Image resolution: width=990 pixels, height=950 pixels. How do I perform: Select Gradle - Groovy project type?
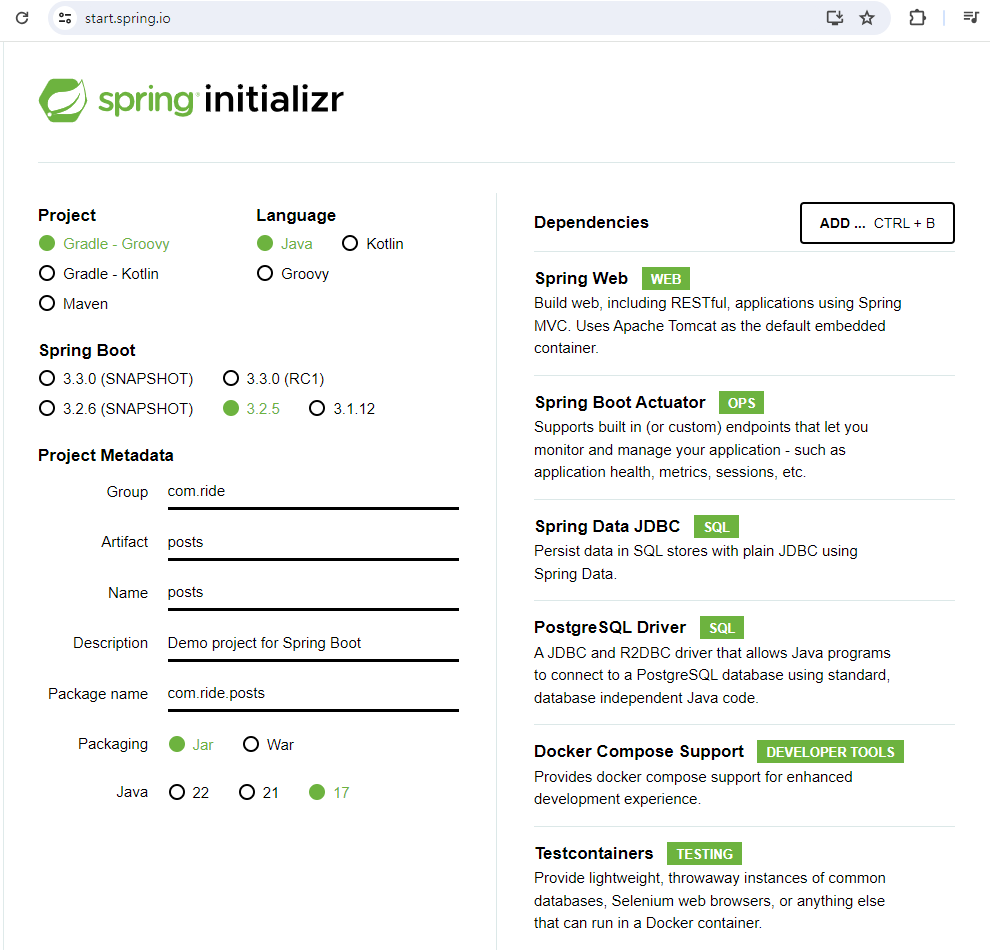104,244
